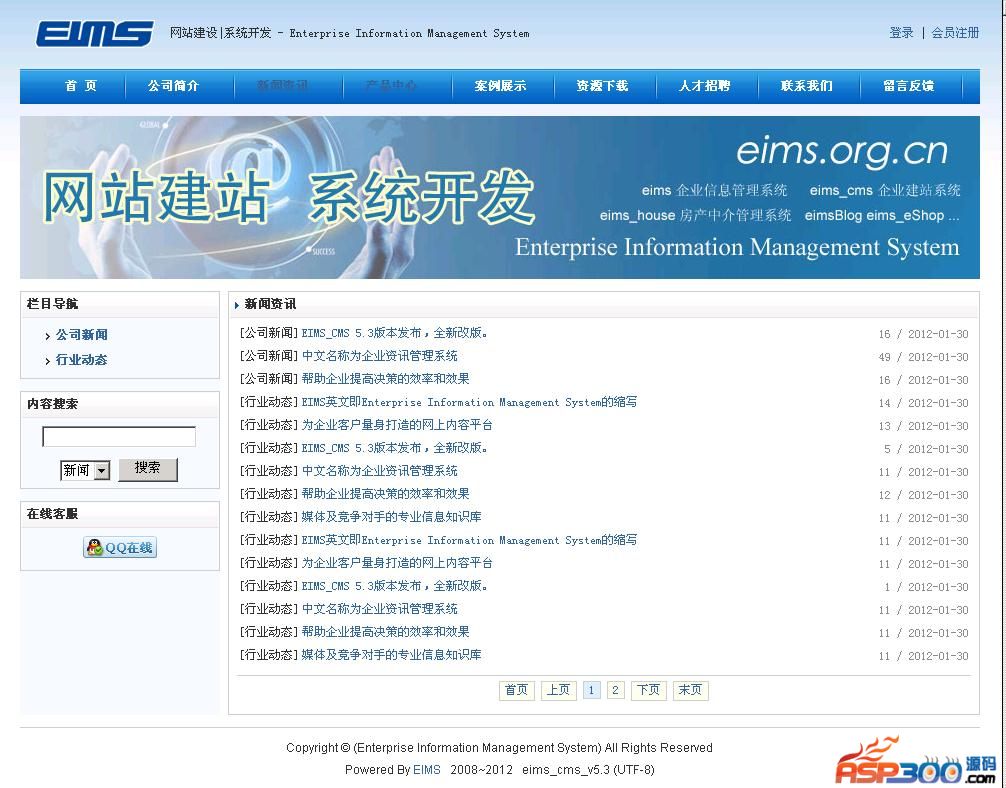
Task: Select page 1 in pagination
Action: click(x=592, y=690)
